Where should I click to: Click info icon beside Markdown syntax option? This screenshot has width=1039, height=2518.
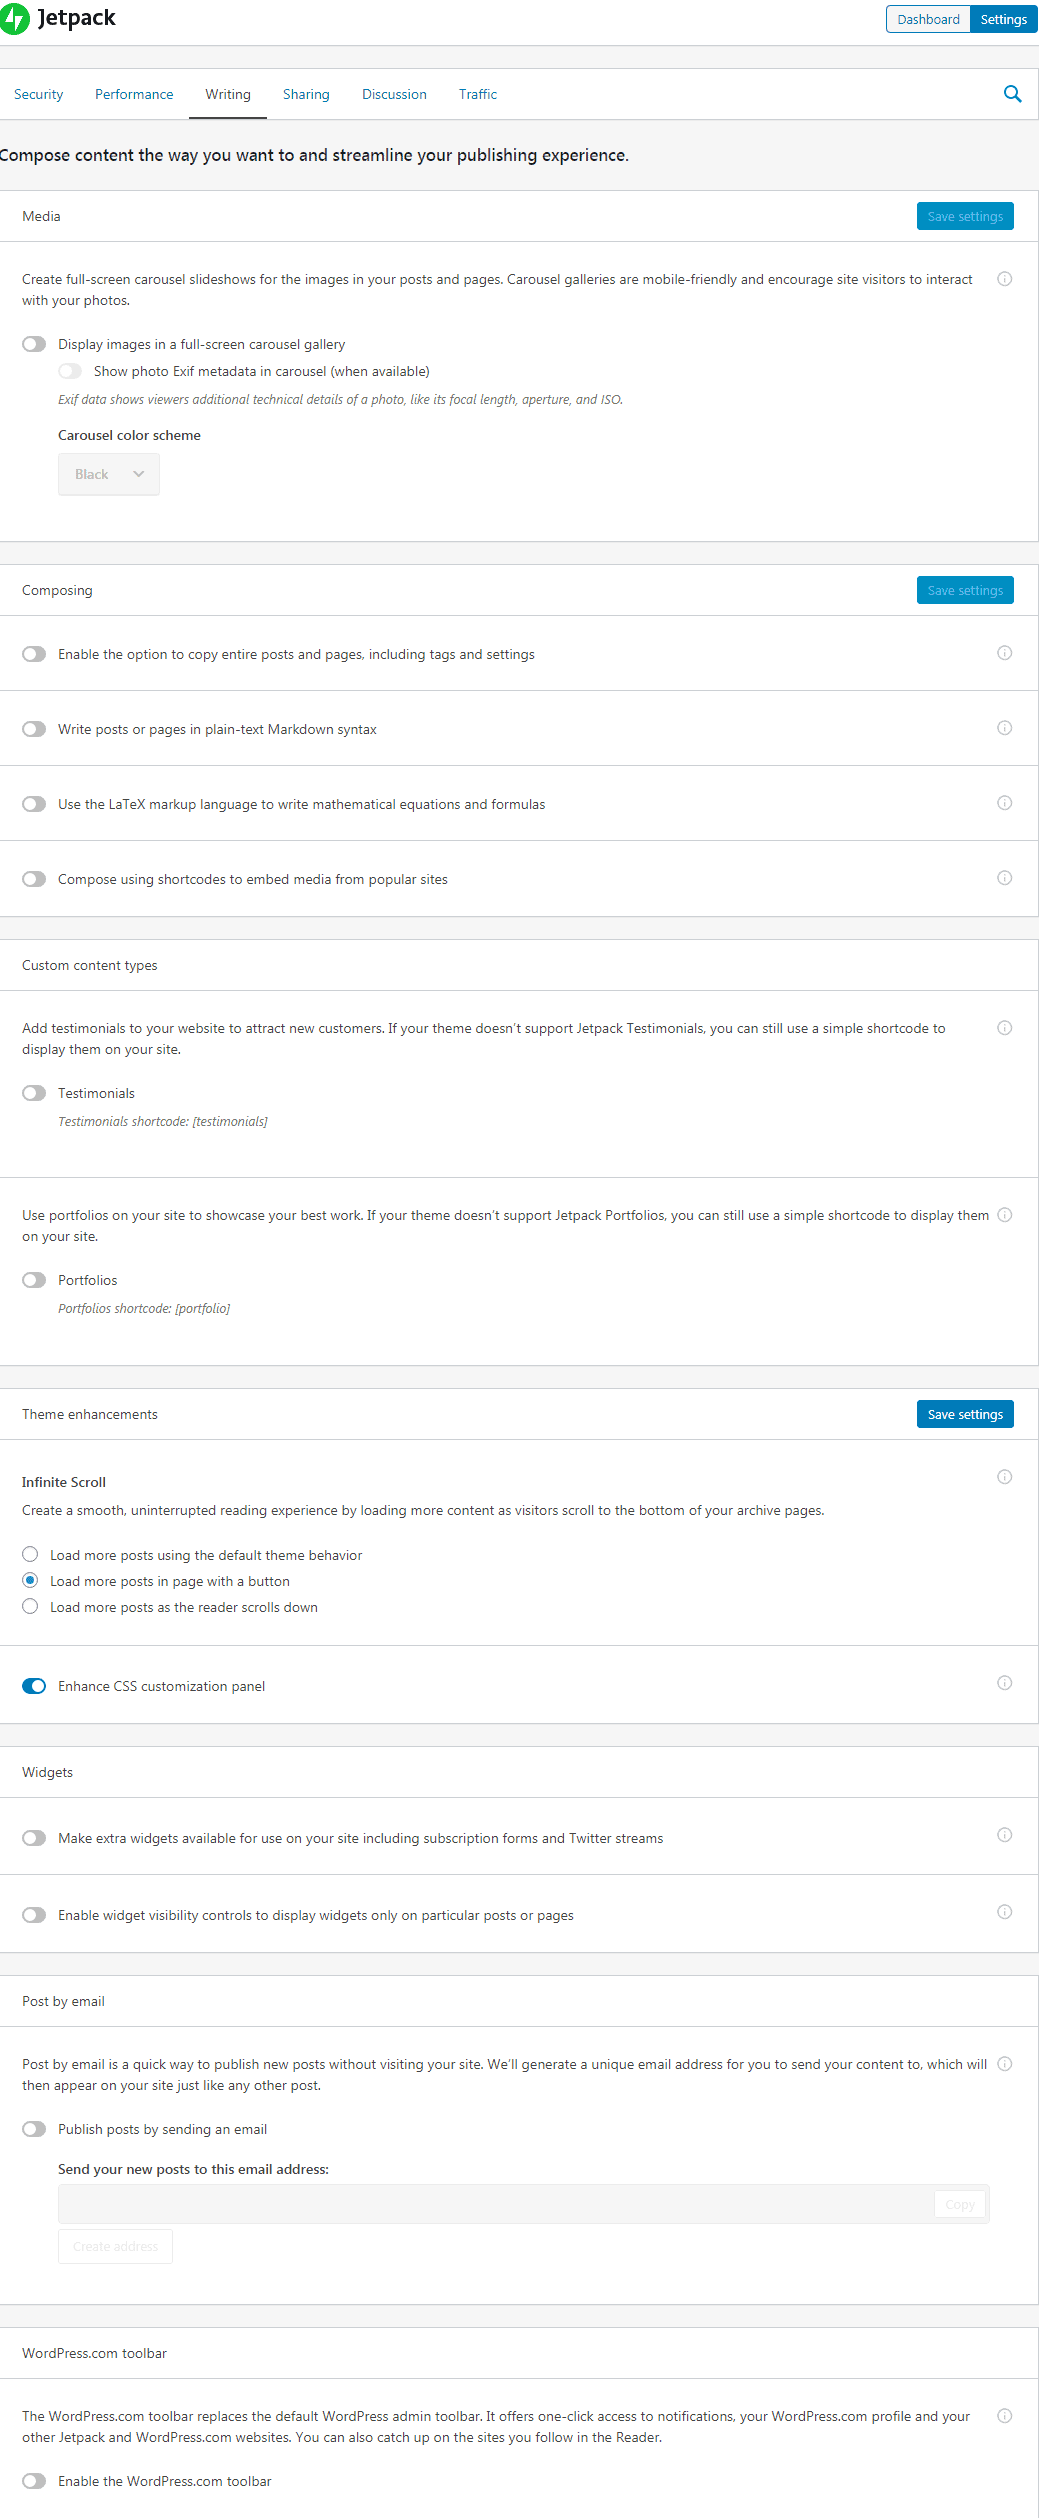pyautogui.click(x=1005, y=728)
